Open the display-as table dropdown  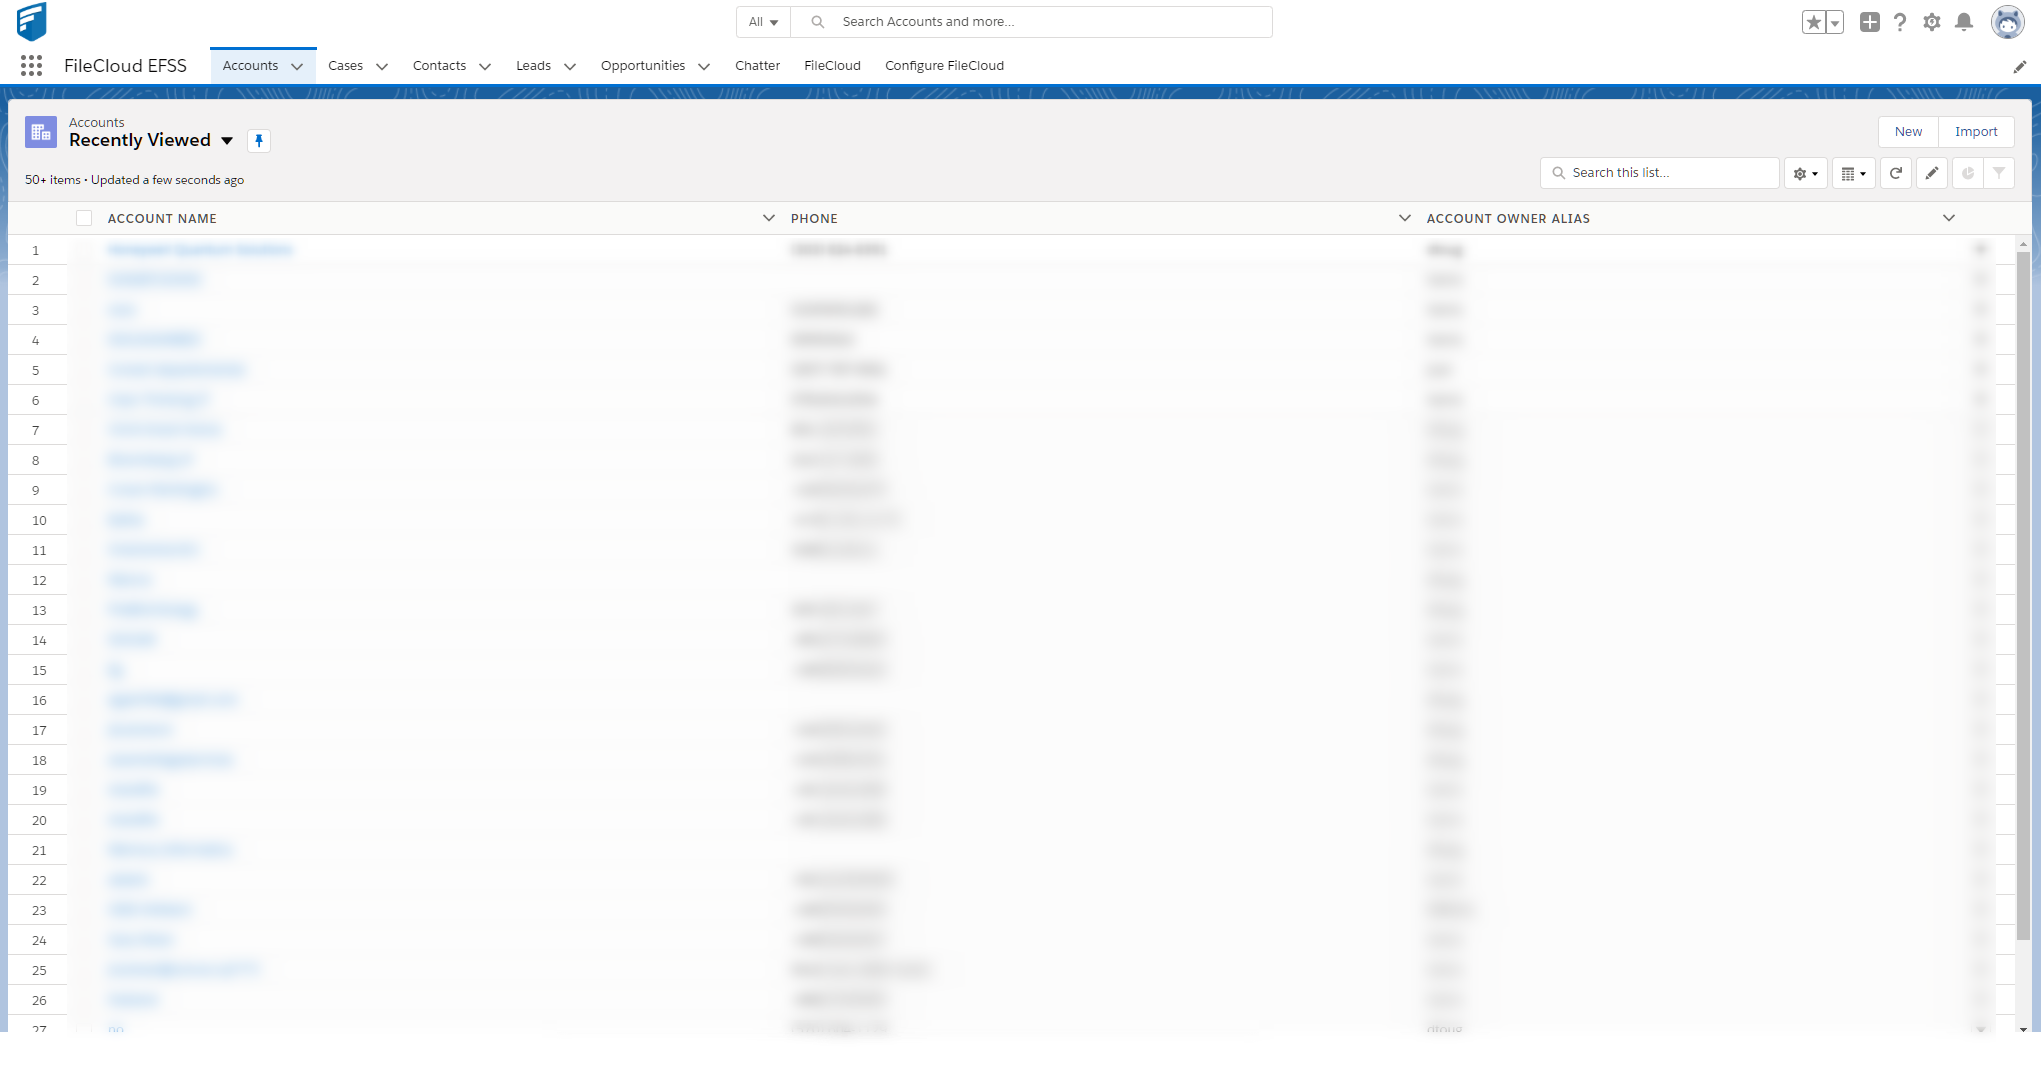point(1853,173)
